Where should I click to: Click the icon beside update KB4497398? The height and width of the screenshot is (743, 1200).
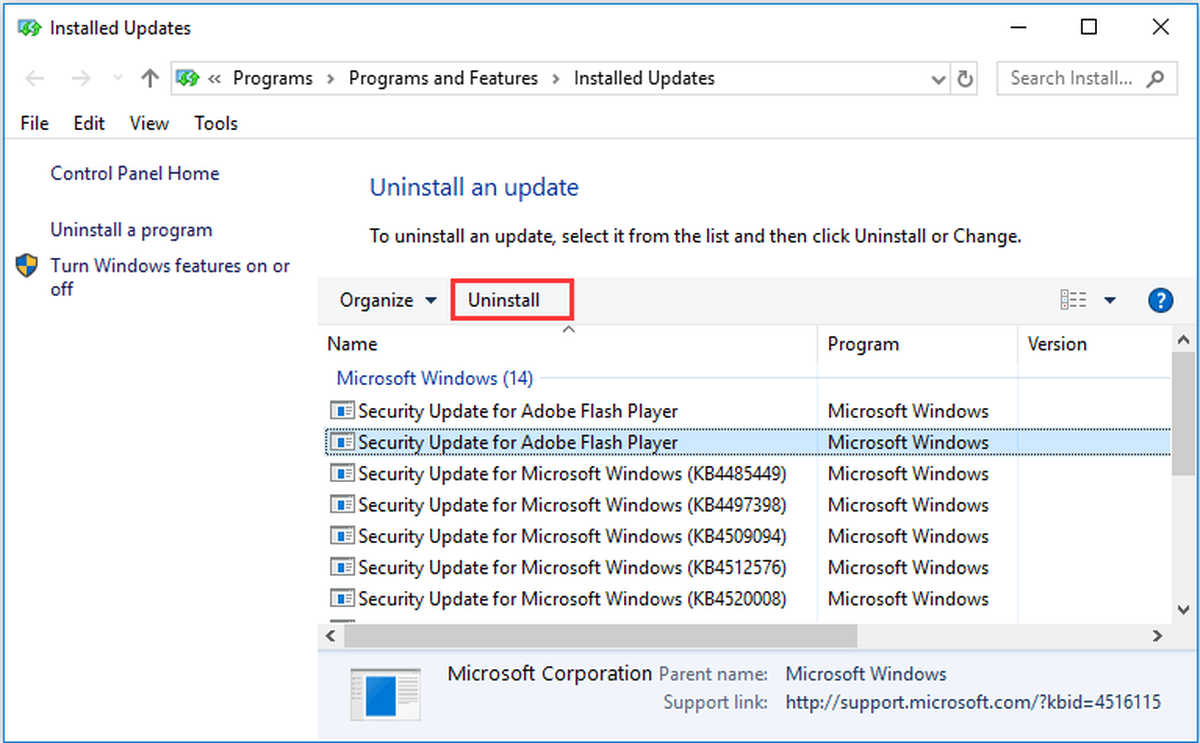pyautogui.click(x=343, y=504)
